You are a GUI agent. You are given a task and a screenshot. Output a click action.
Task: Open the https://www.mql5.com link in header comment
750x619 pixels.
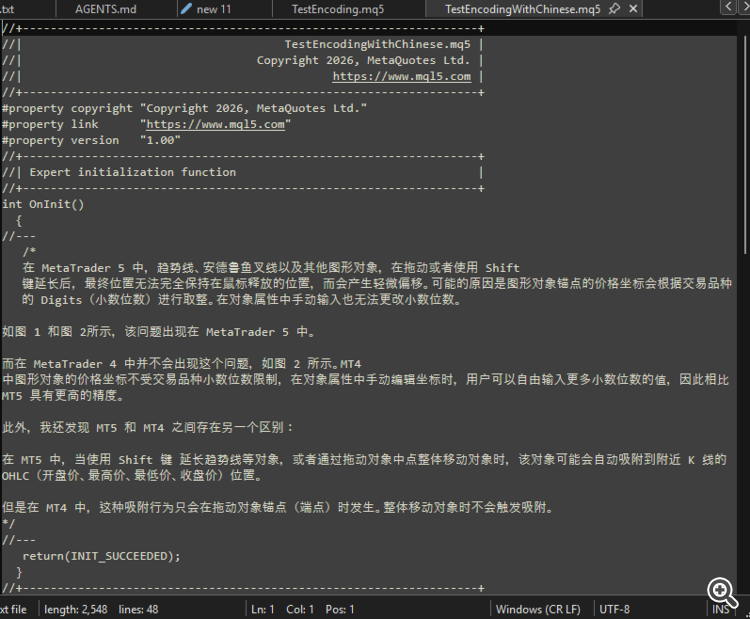[x=401, y=77]
